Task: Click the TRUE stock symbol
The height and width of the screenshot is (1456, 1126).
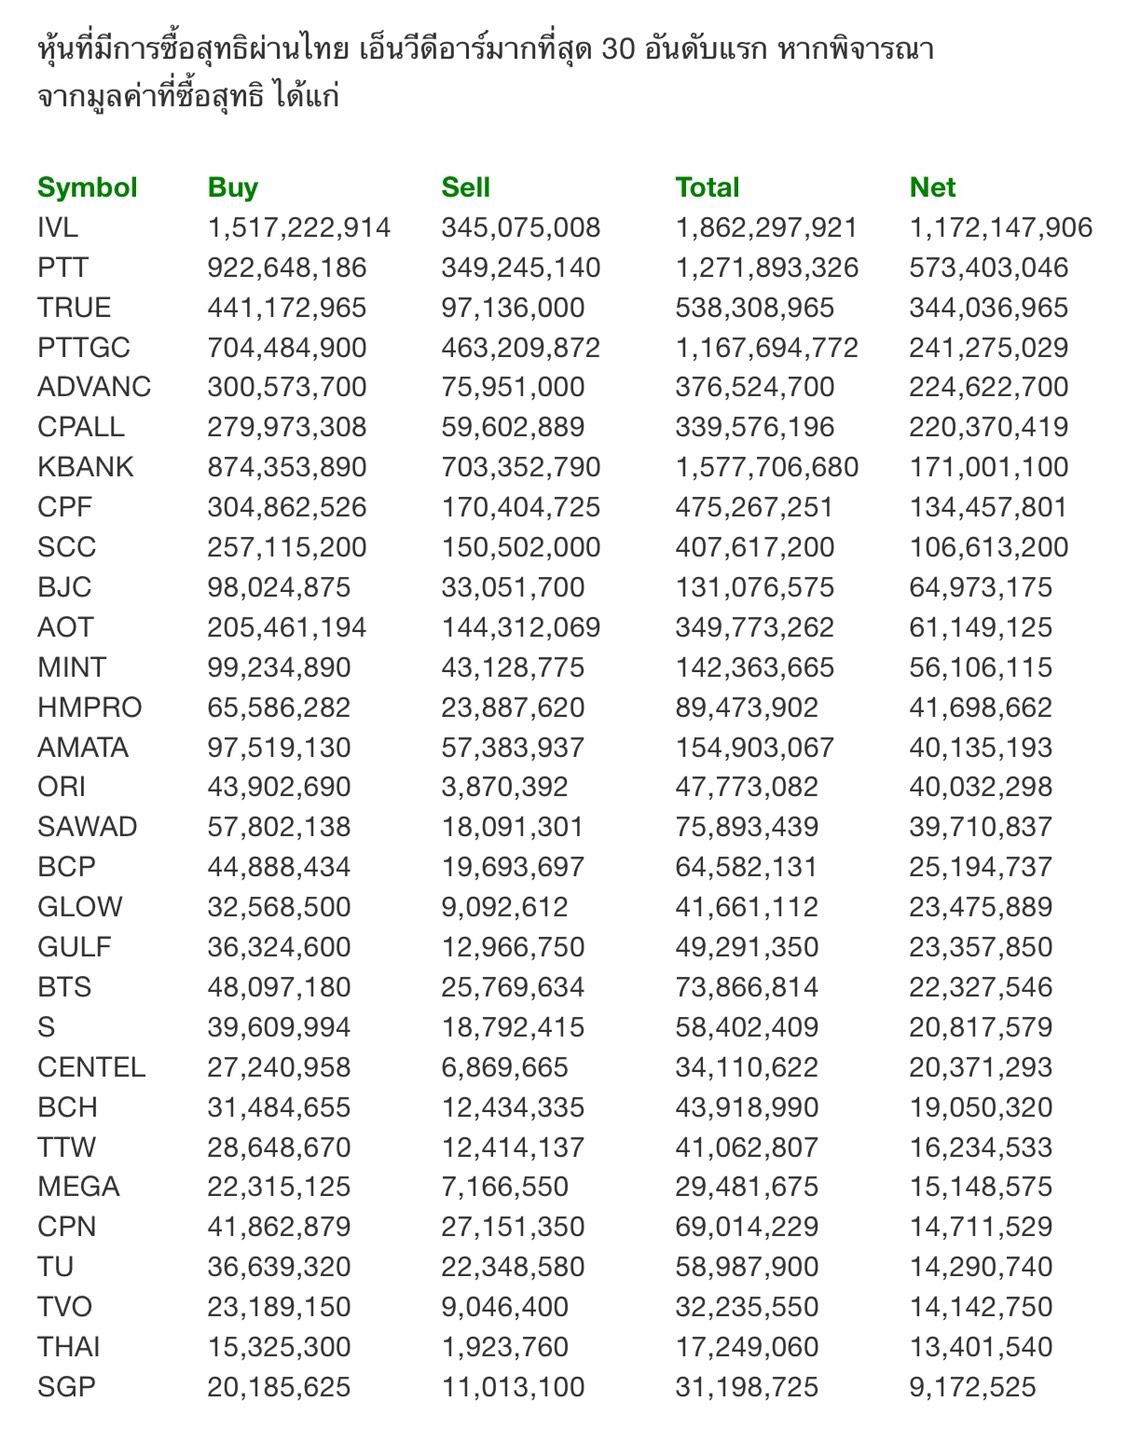Action: pos(74,307)
